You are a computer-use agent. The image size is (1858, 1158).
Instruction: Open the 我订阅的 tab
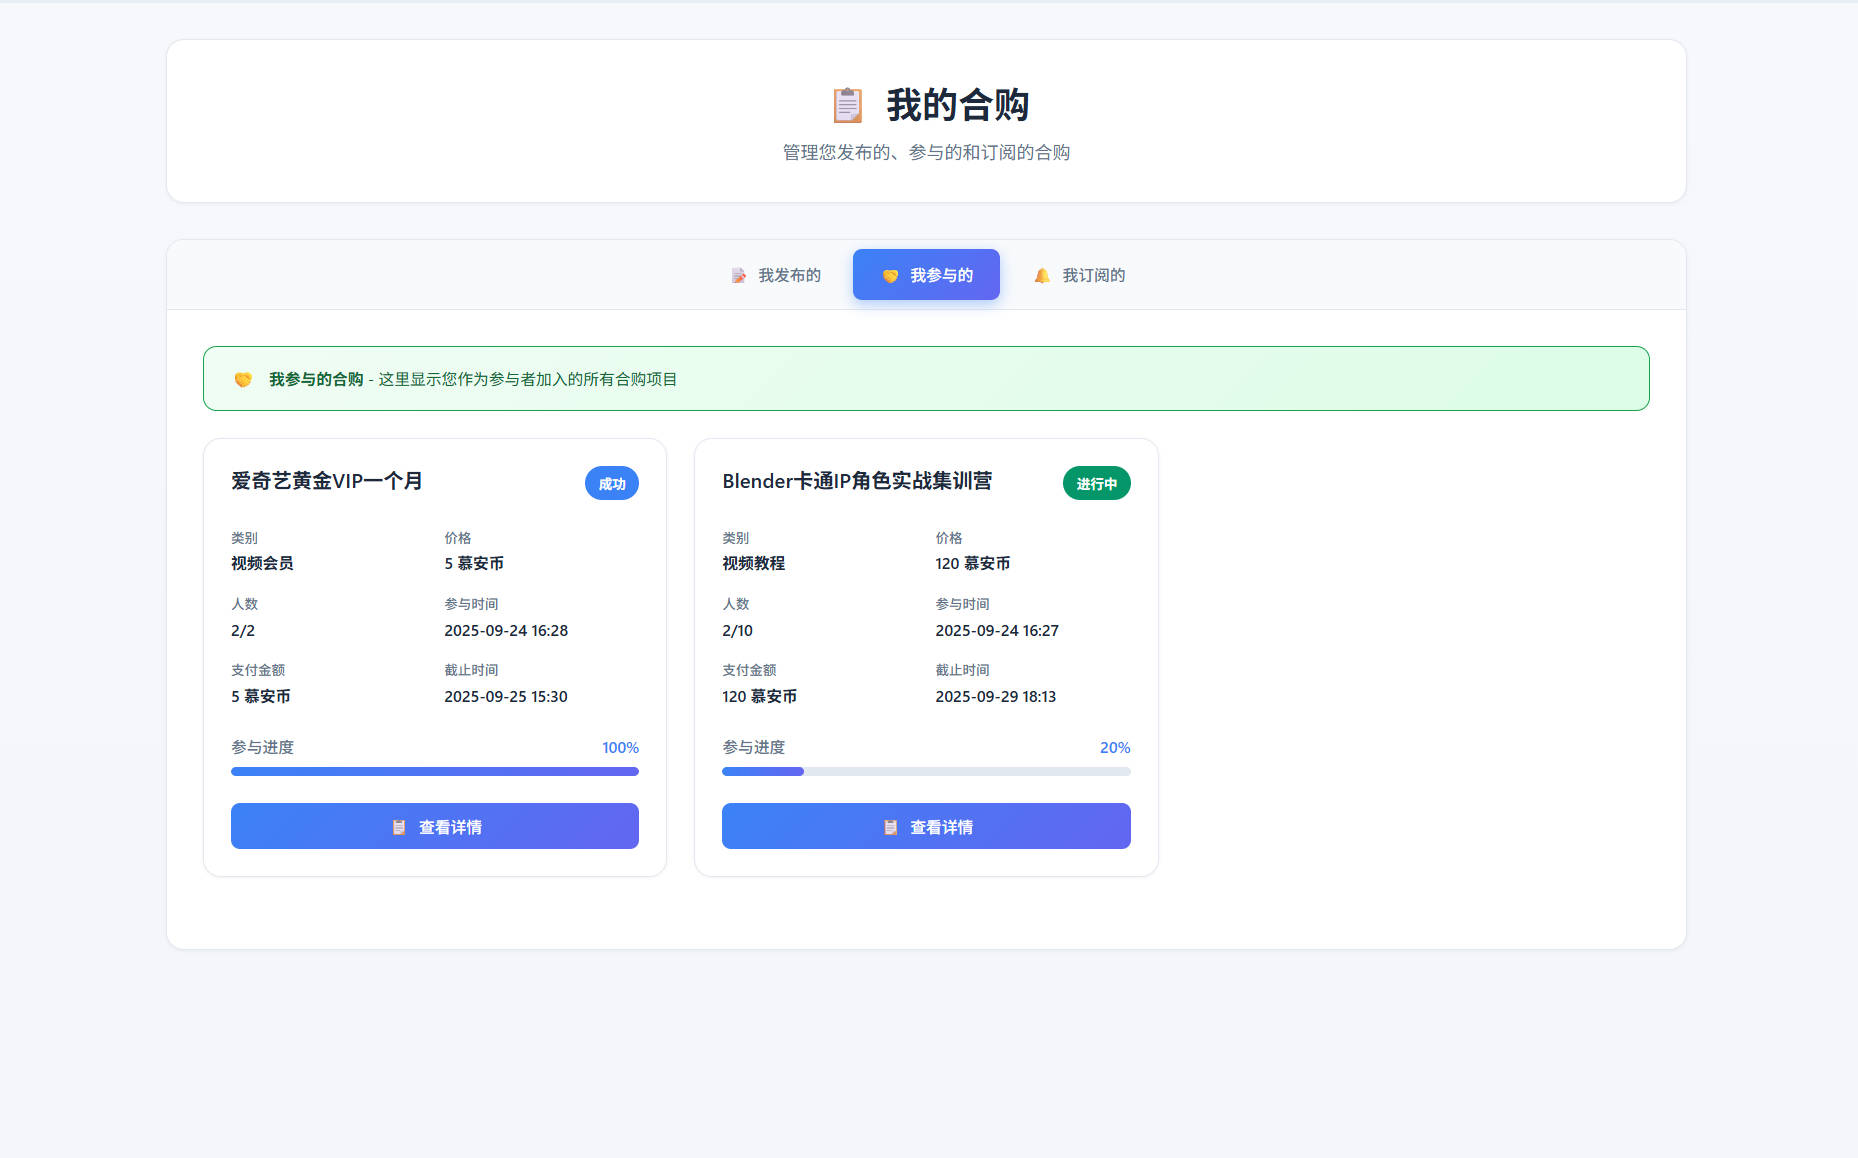(1079, 275)
